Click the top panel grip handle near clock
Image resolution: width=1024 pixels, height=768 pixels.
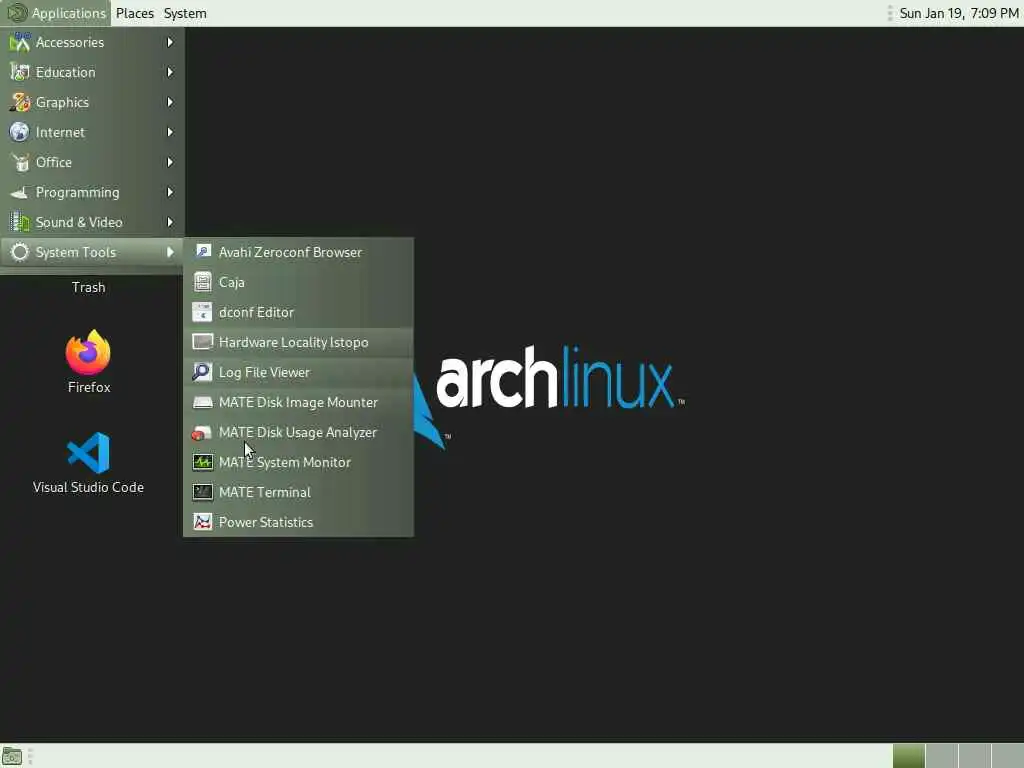click(889, 13)
